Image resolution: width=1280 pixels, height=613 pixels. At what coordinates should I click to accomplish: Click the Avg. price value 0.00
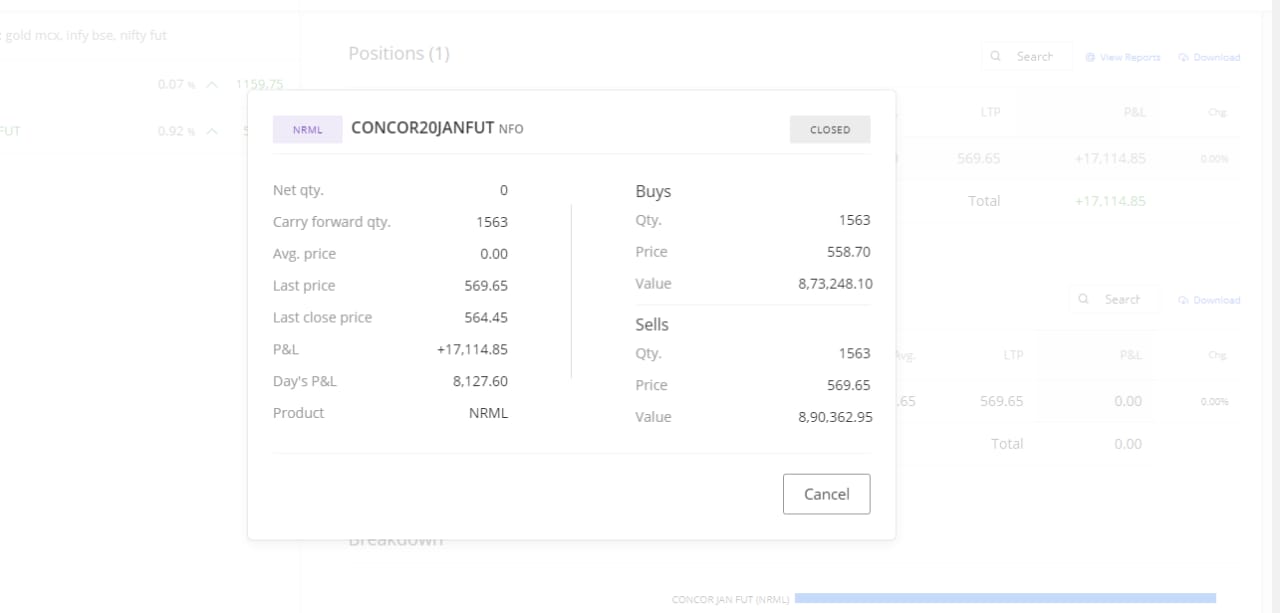point(494,254)
